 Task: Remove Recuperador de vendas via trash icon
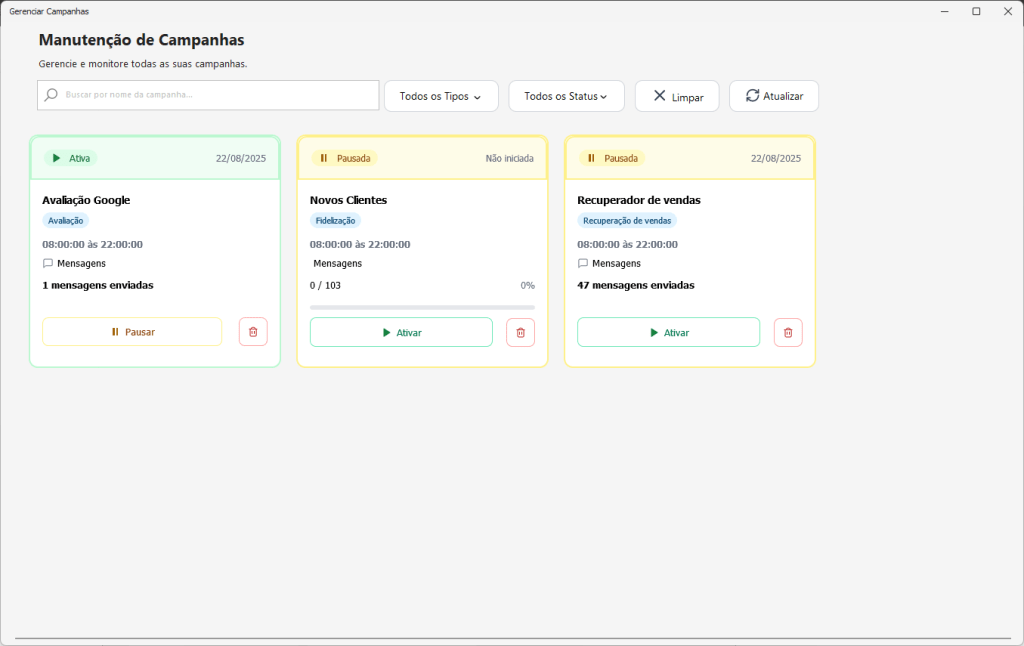pyautogui.click(x=788, y=332)
